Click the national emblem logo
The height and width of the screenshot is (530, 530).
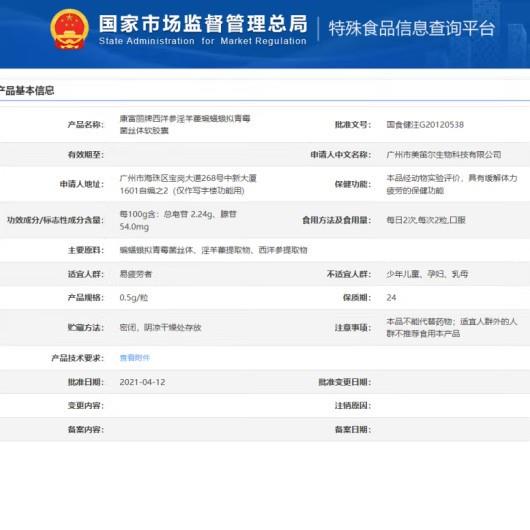pos(69,29)
